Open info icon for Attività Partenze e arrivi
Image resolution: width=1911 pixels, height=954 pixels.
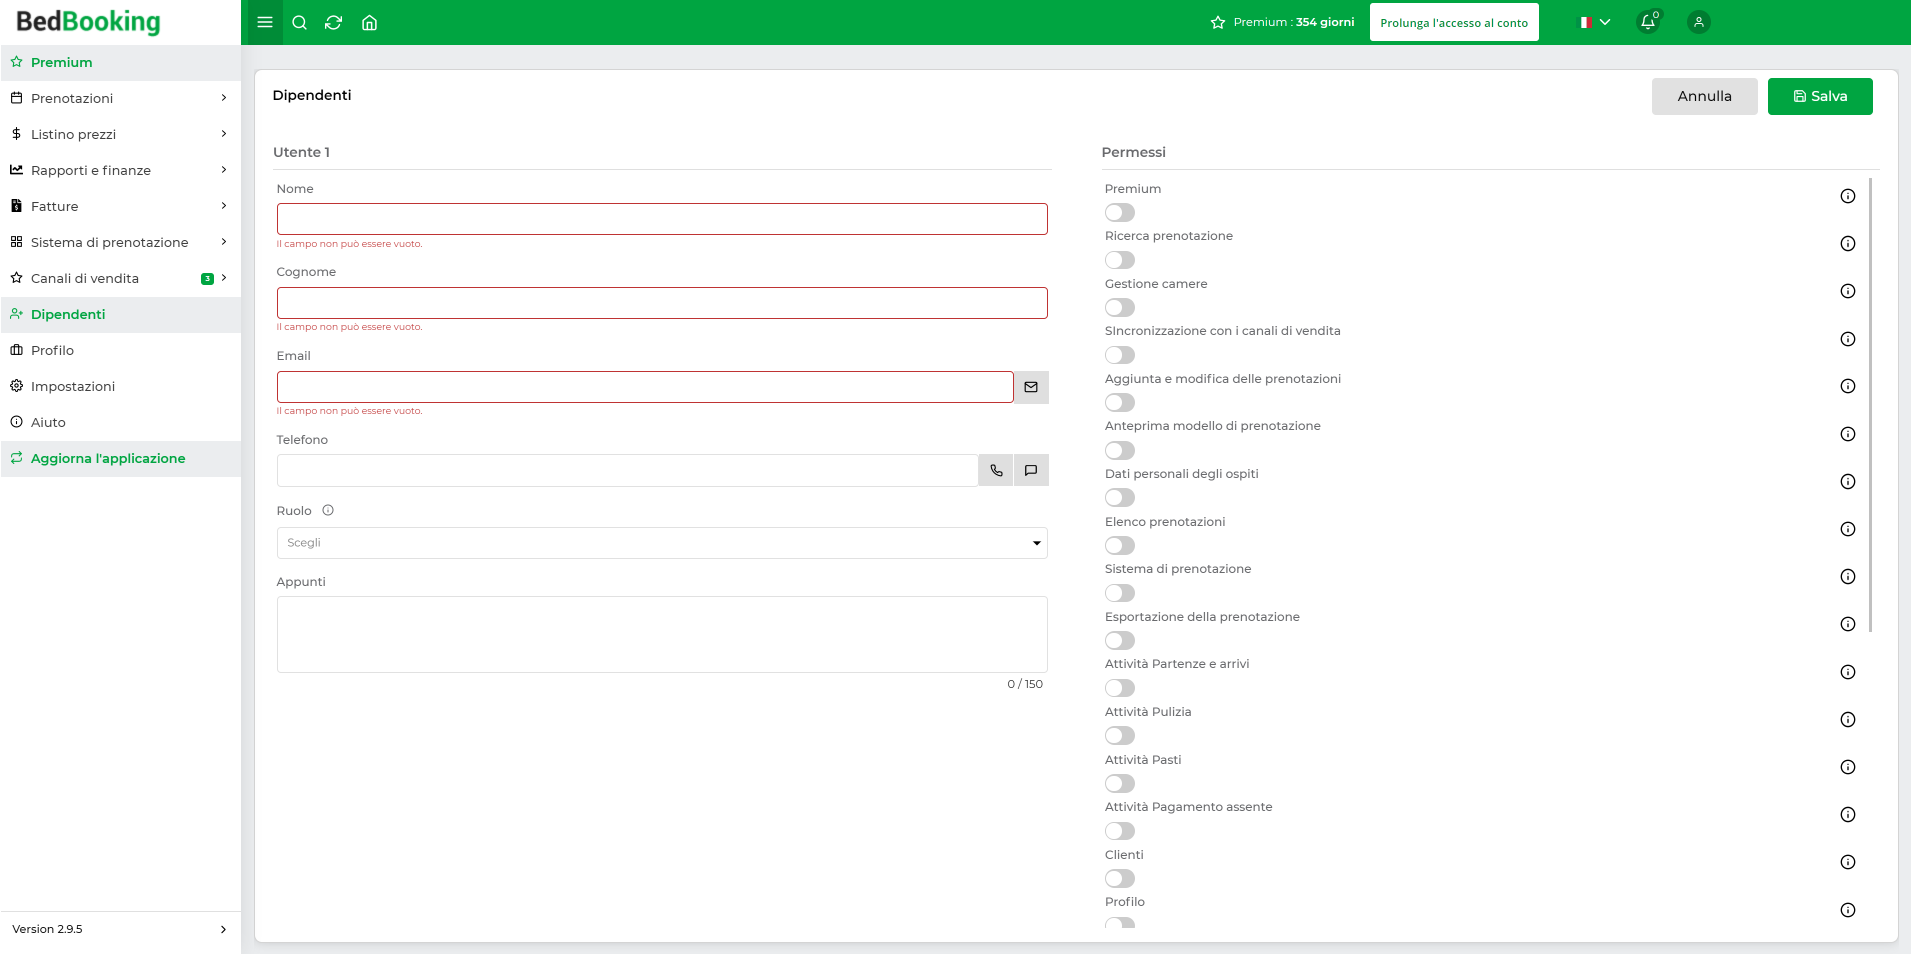1848,672
